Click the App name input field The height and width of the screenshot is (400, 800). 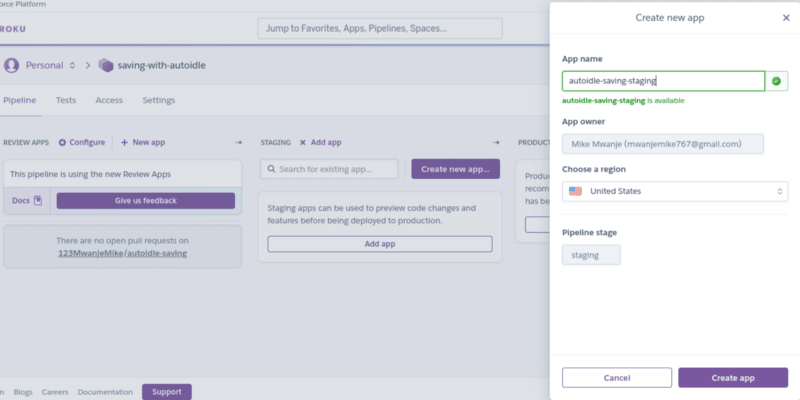pyautogui.click(x=663, y=81)
